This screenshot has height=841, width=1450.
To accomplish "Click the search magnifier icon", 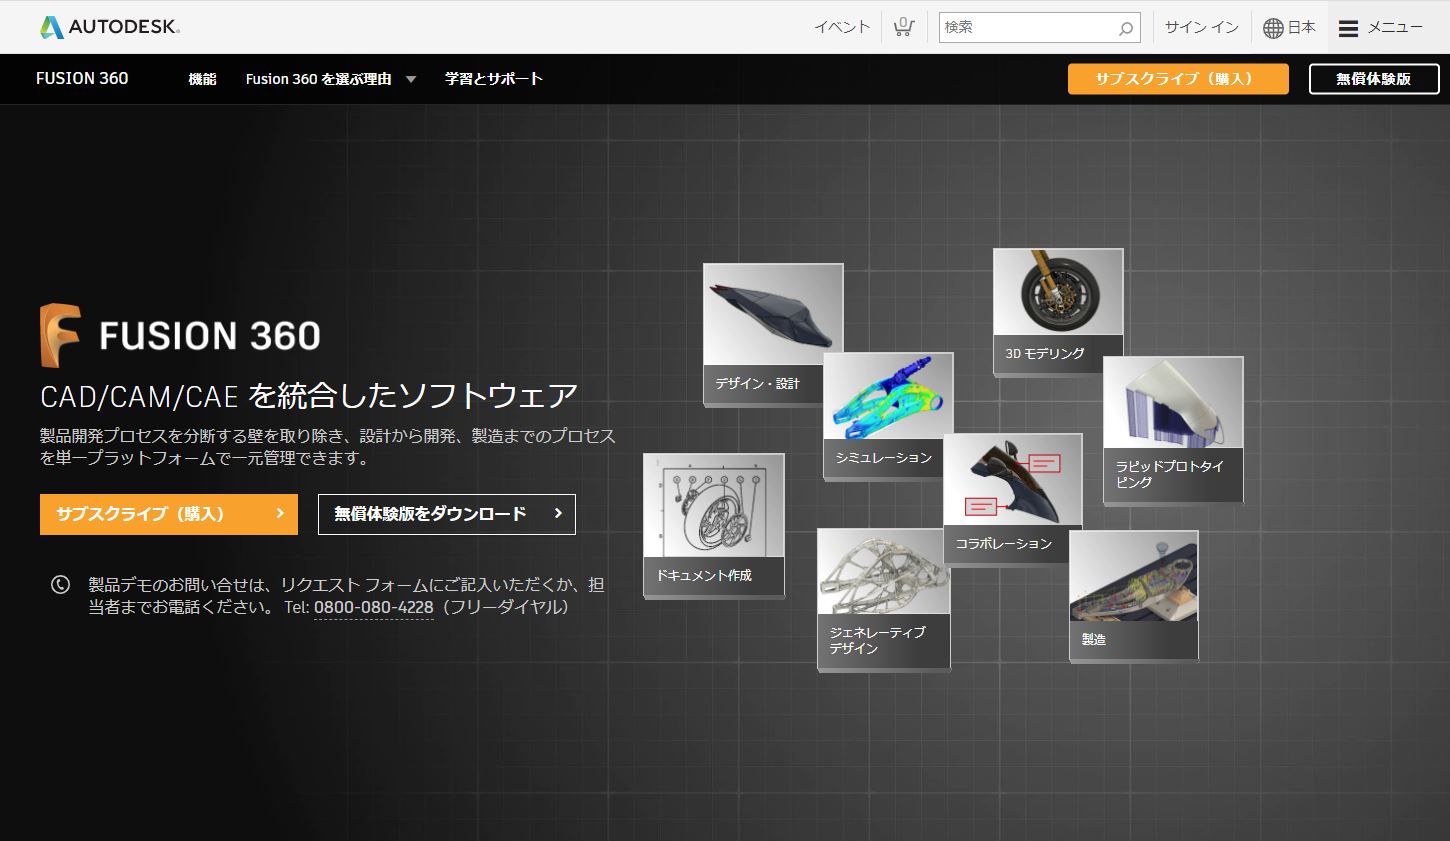I will [1125, 28].
